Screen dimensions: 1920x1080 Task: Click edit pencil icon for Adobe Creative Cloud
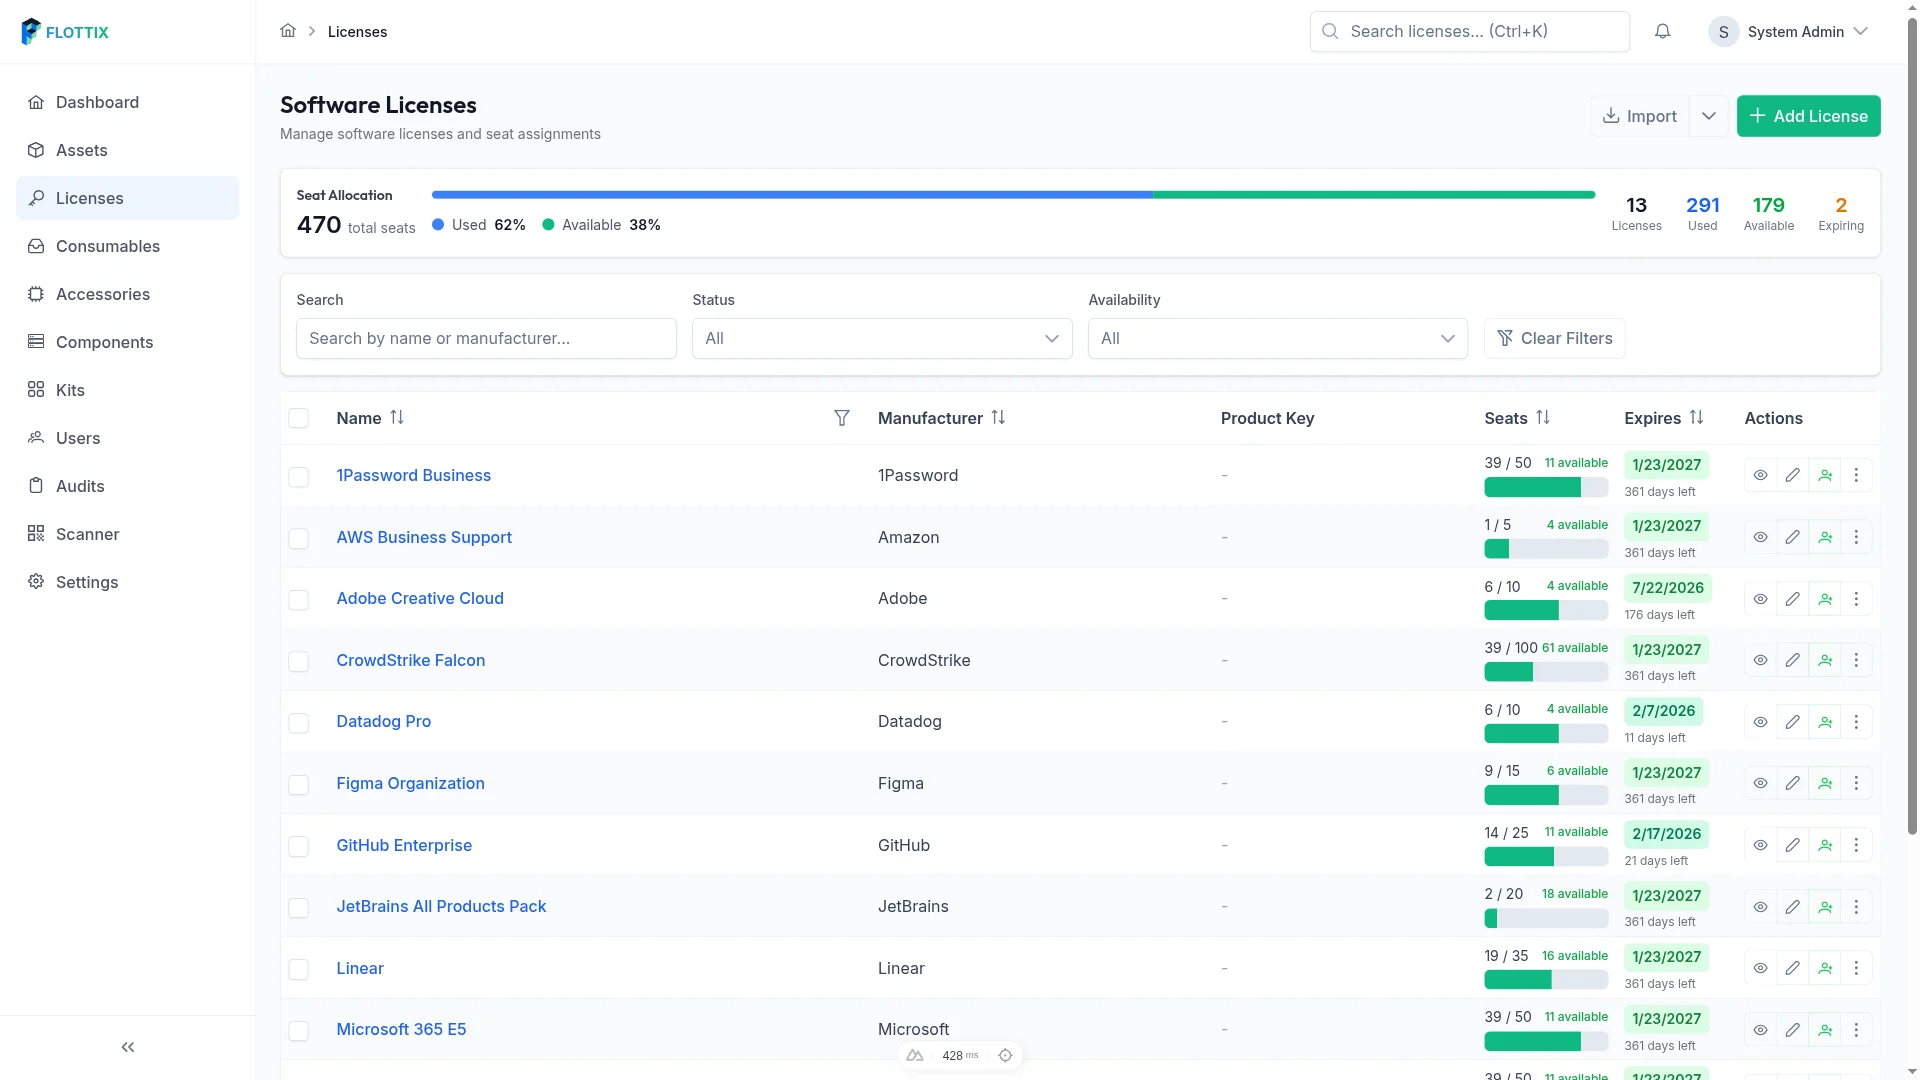click(x=1792, y=599)
